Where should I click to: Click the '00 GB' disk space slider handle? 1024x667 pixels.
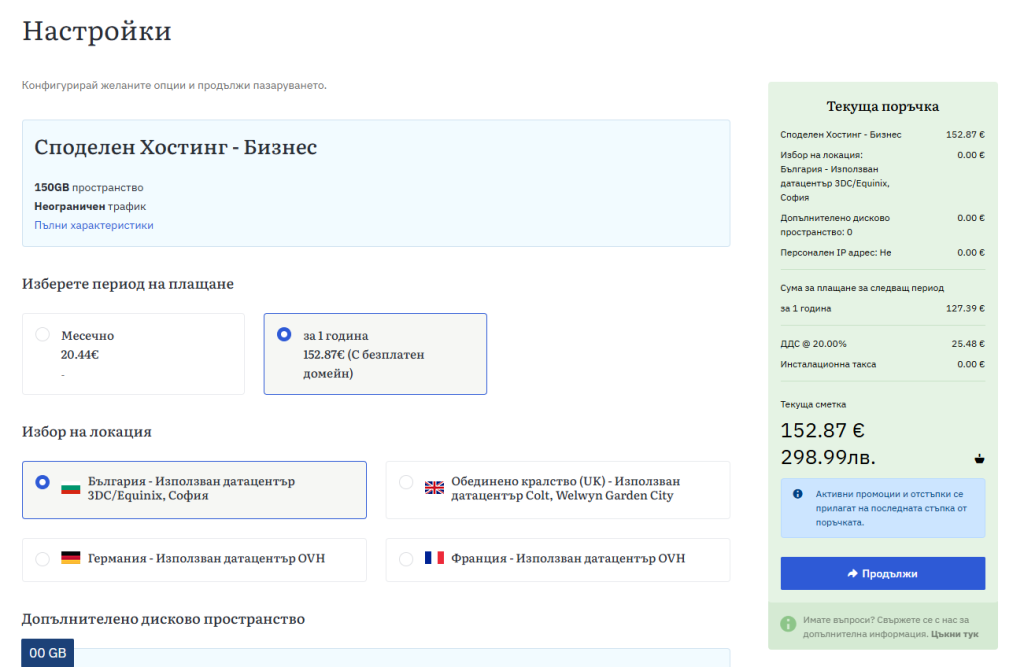(48, 653)
